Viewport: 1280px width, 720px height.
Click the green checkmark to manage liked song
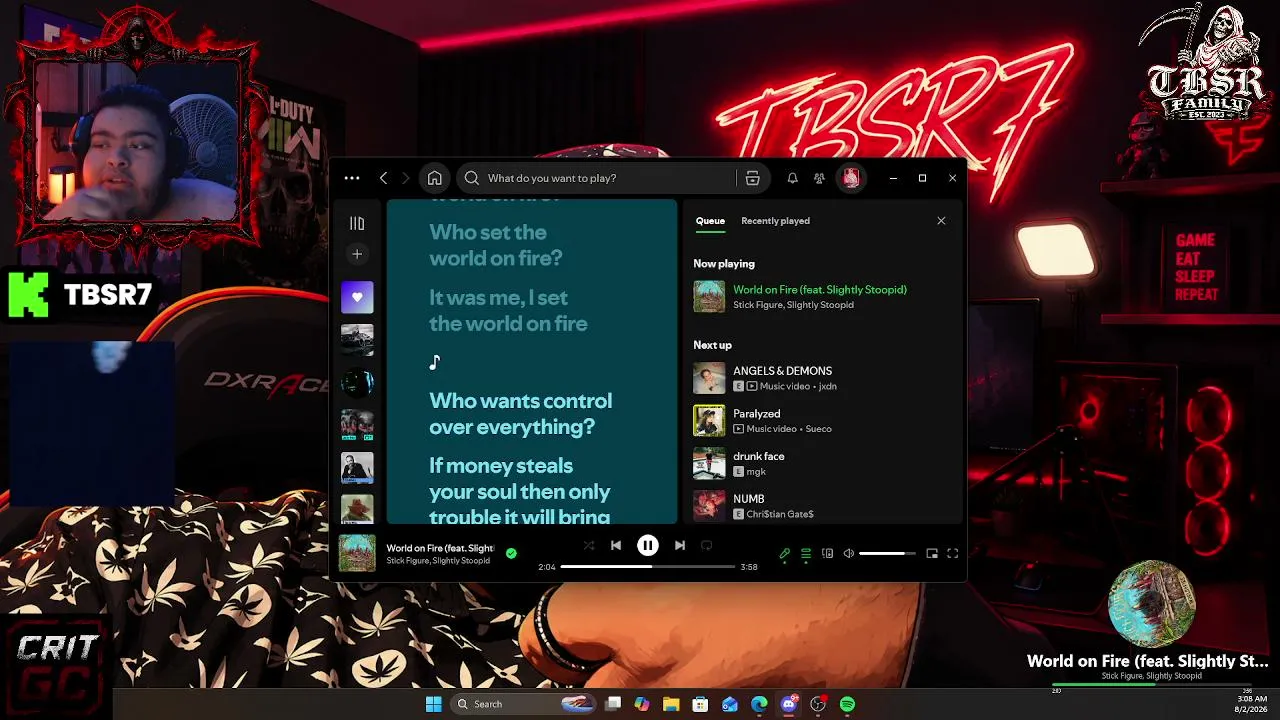511,553
